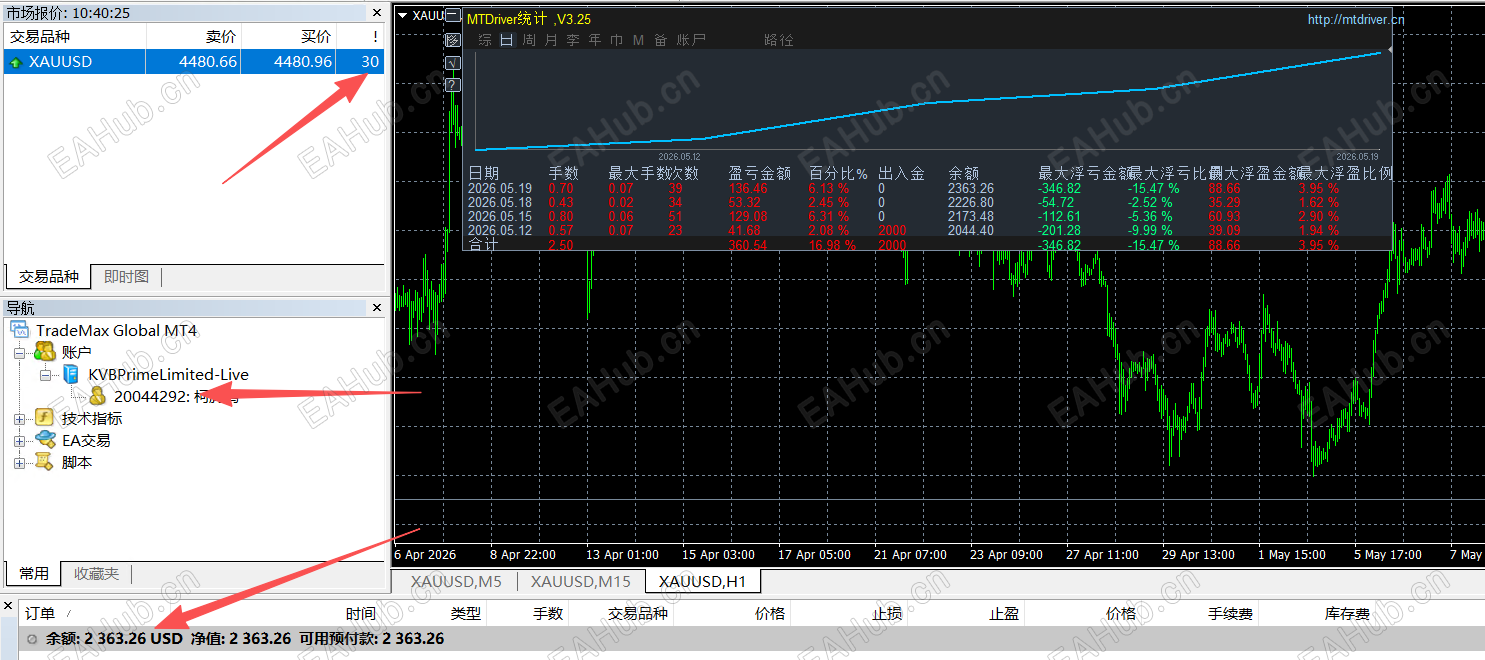This screenshot has width=1485, height=660.
Task: Click the ! spread column header
Action: 361,36
